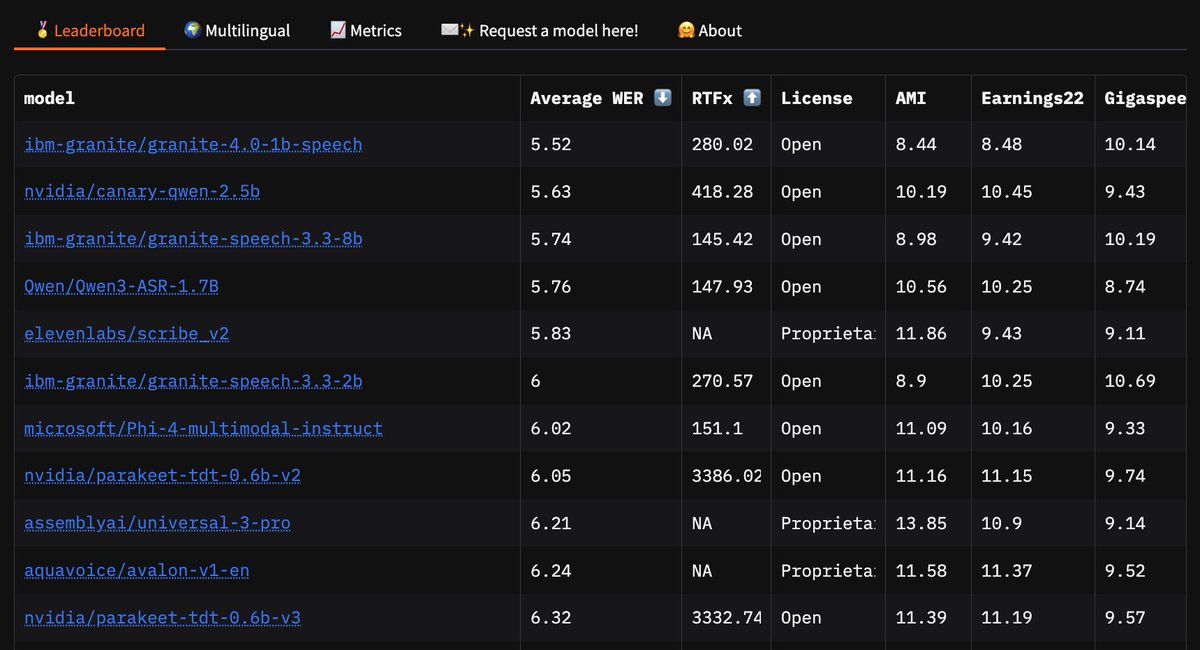The width and height of the screenshot is (1200, 650).
Task: Select RTFx value 280.02
Action: coord(722,145)
